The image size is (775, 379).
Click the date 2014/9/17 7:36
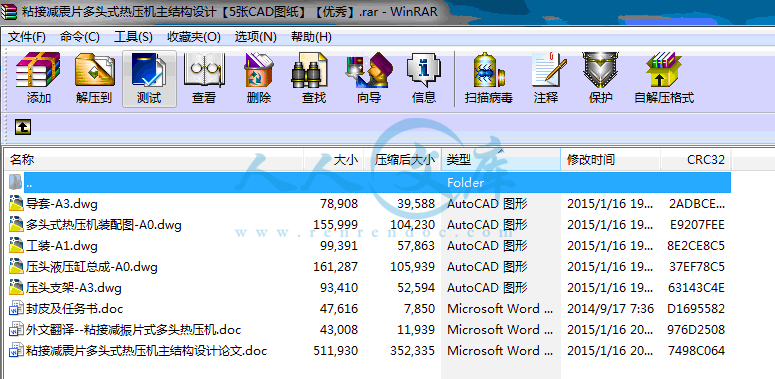click(x=610, y=309)
